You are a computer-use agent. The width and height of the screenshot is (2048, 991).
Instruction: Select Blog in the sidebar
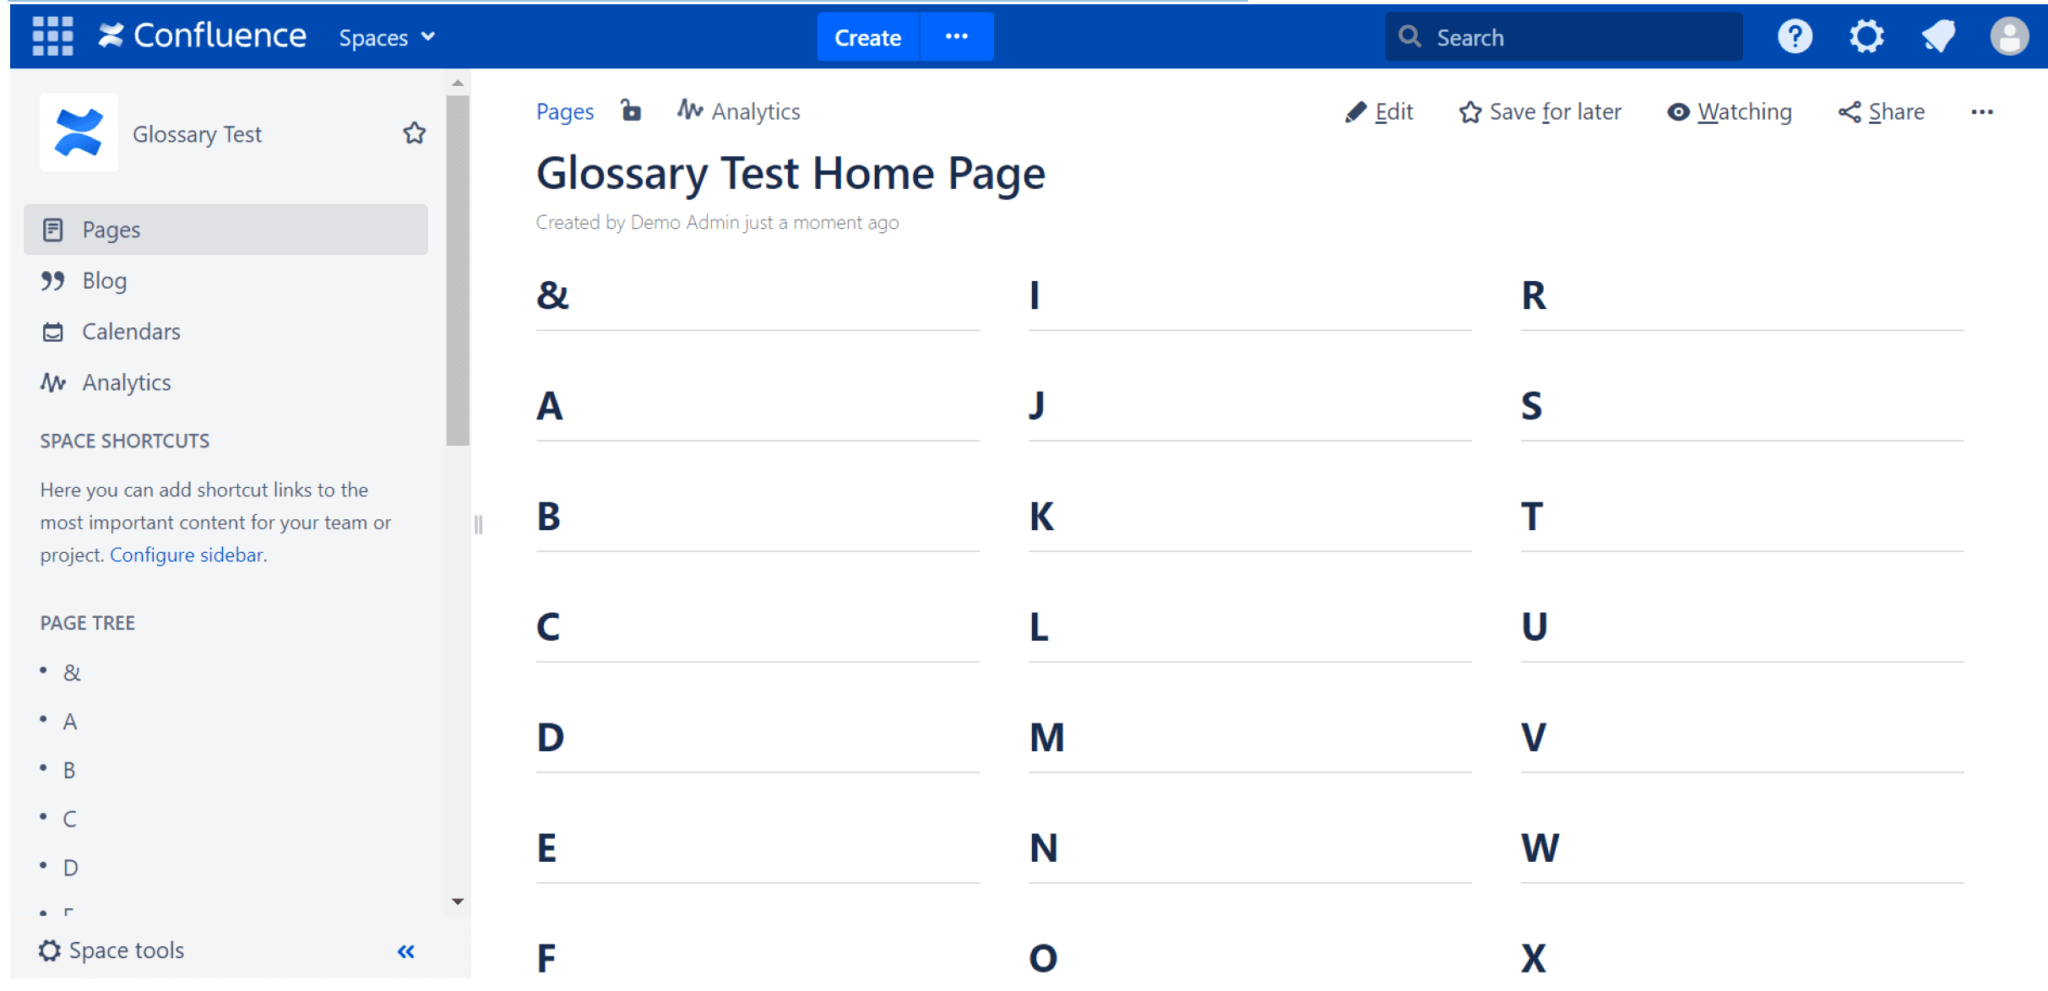click(105, 280)
